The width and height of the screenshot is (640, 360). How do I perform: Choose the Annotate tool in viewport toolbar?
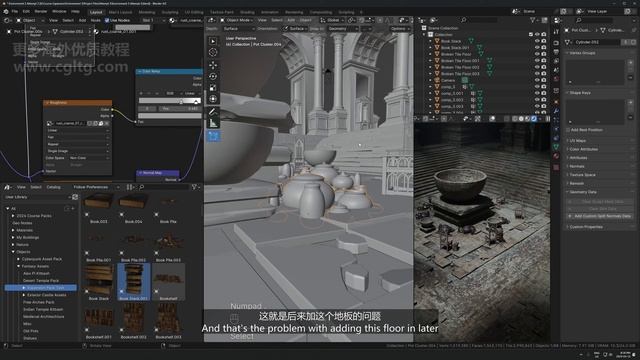click(x=213, y=111)
